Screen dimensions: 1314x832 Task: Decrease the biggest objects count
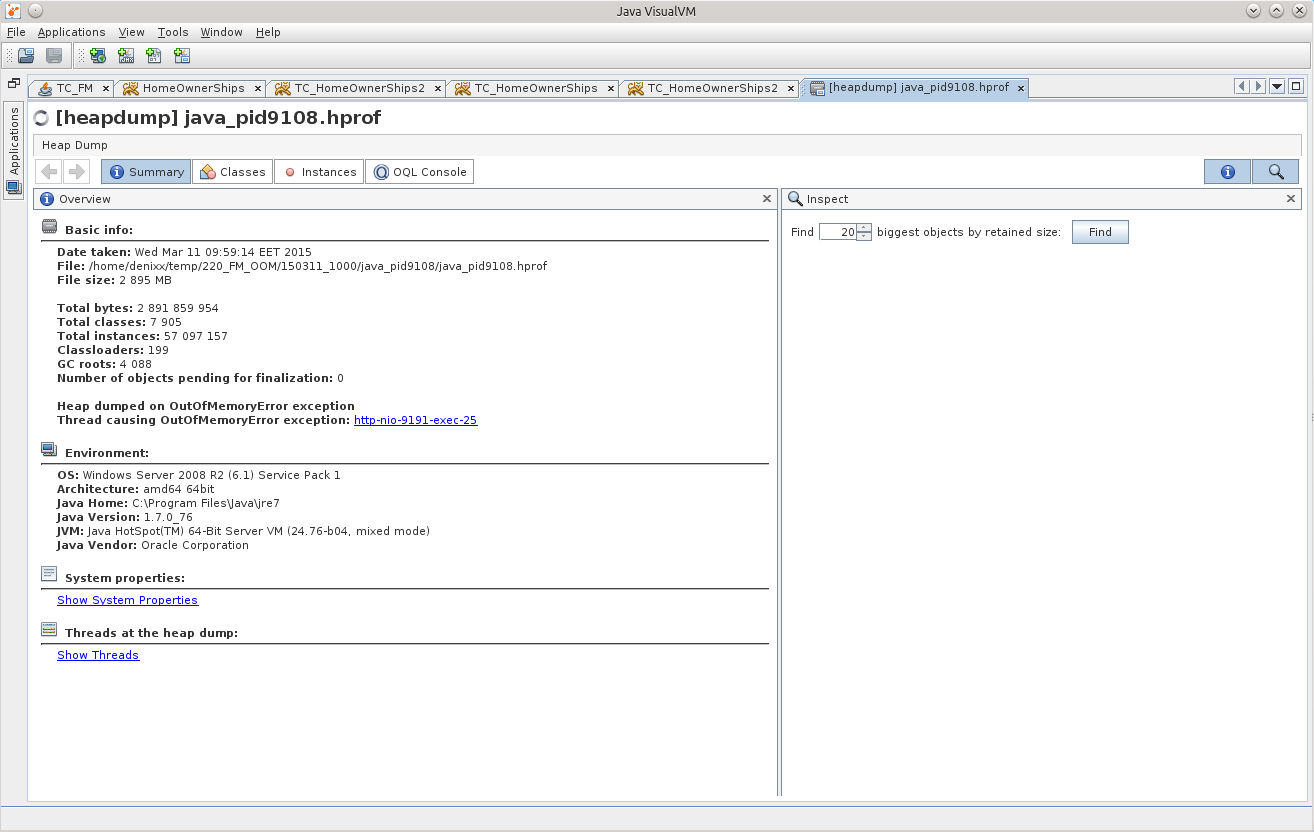pyautogui.click(x=865, y=236)
